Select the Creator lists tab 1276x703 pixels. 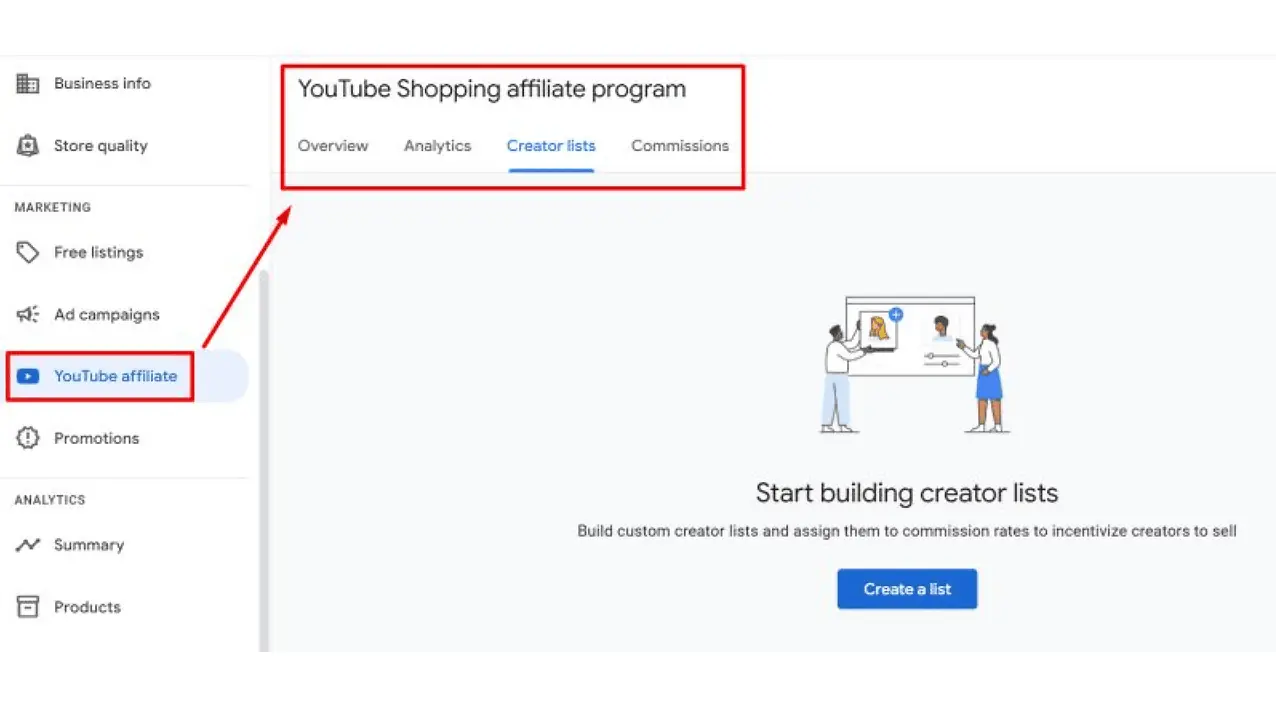pos(551,146)
